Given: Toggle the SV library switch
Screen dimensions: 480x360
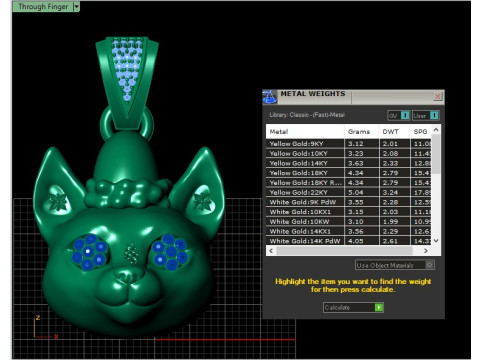Looking at the screenshot, I should tap(399, 115).
